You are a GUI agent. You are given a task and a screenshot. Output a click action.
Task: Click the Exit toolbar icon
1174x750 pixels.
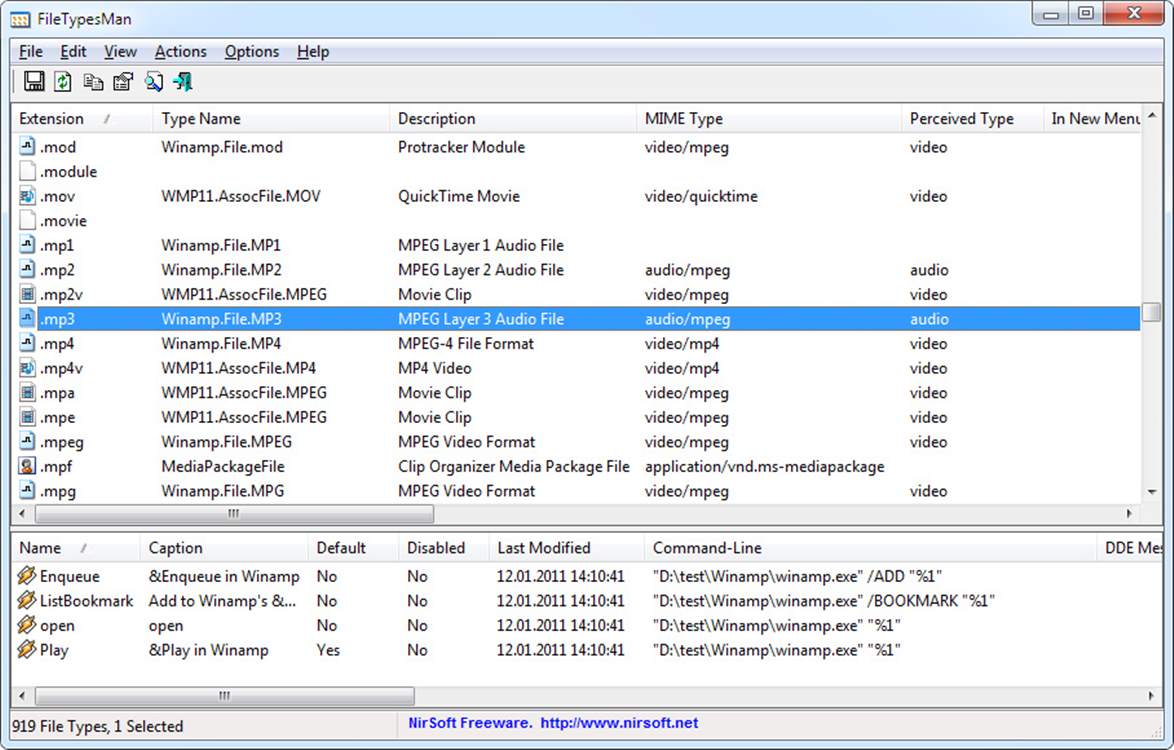(183, 81)
